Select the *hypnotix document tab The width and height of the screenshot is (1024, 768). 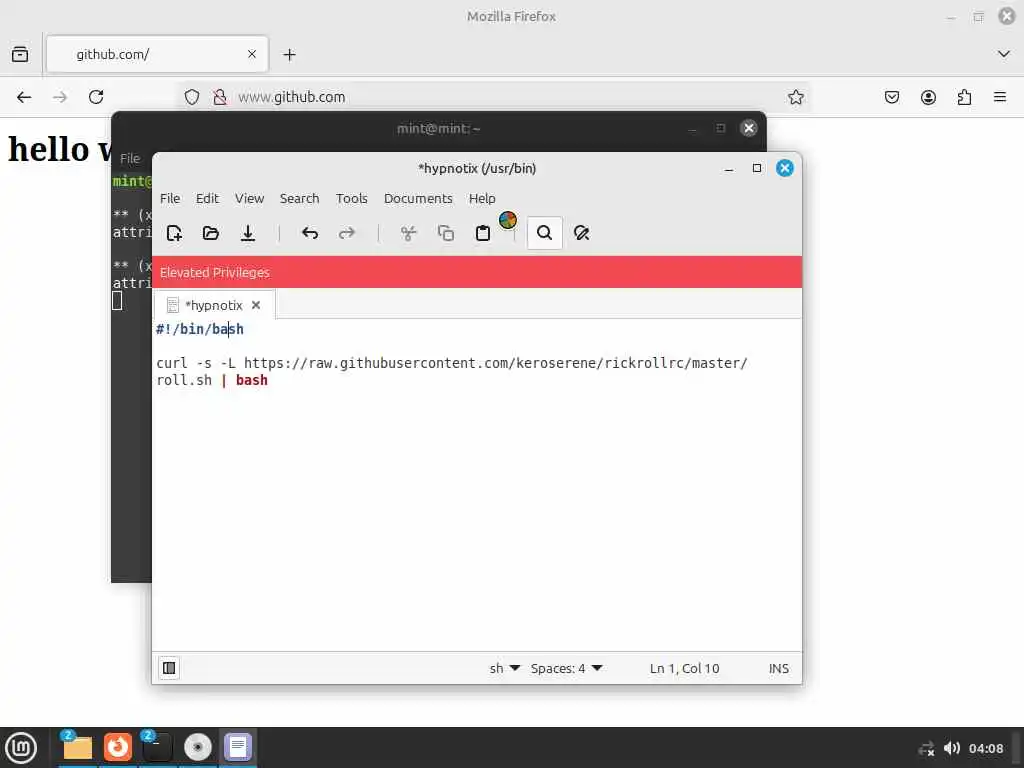214,306
